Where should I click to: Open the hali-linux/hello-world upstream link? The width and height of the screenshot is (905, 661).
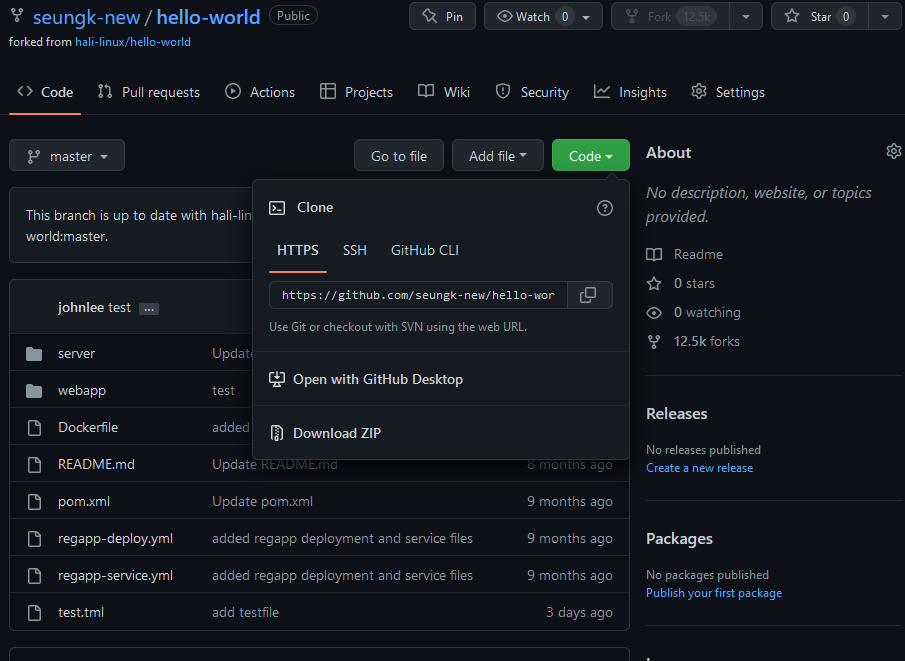(133, 42)
